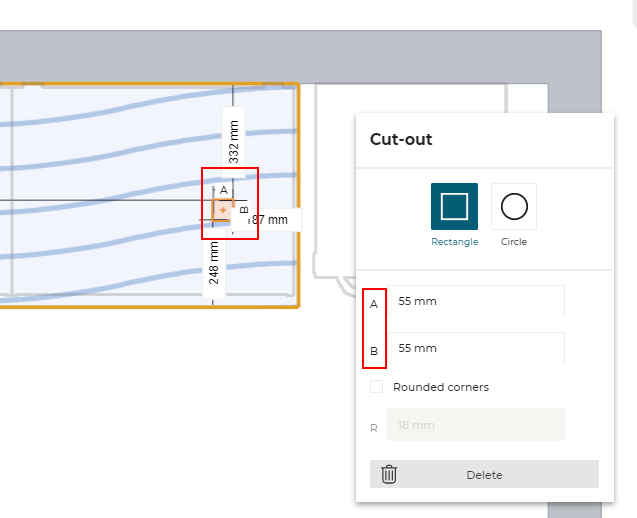637x518 pixels.
Task: Click the 332 mm dimension label
Action: point(234,142)
